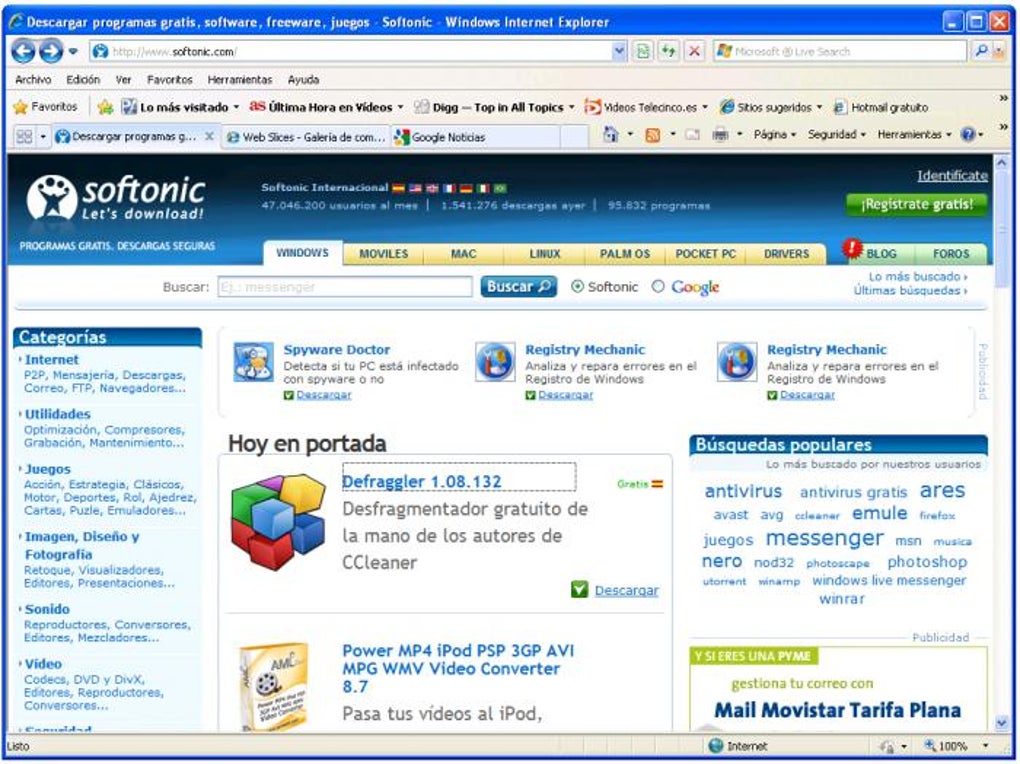Click the Softonic search input field
The image size is (1020, 764).
point(345,287)
